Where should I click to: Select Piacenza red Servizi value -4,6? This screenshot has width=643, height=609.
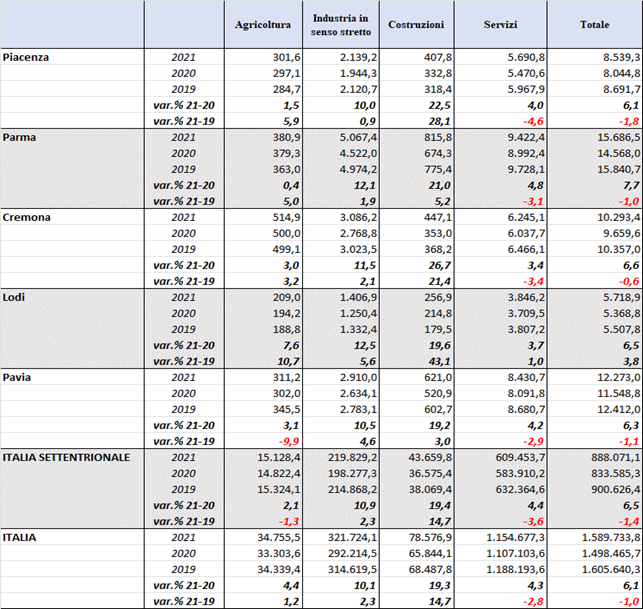(x=533, y=121)
